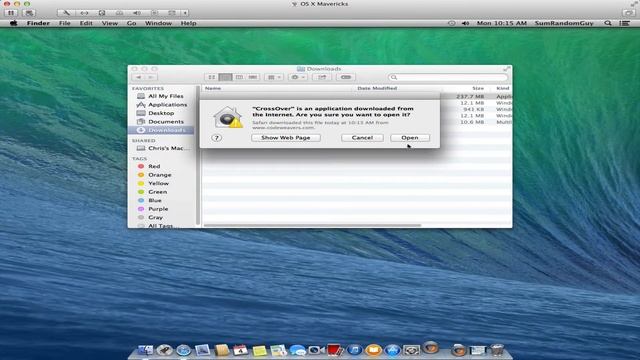Click the Edit Tags button in Finder toolbar
This screenshot has height=360, width=640.
pyautogui.click(x=346, y=77)
